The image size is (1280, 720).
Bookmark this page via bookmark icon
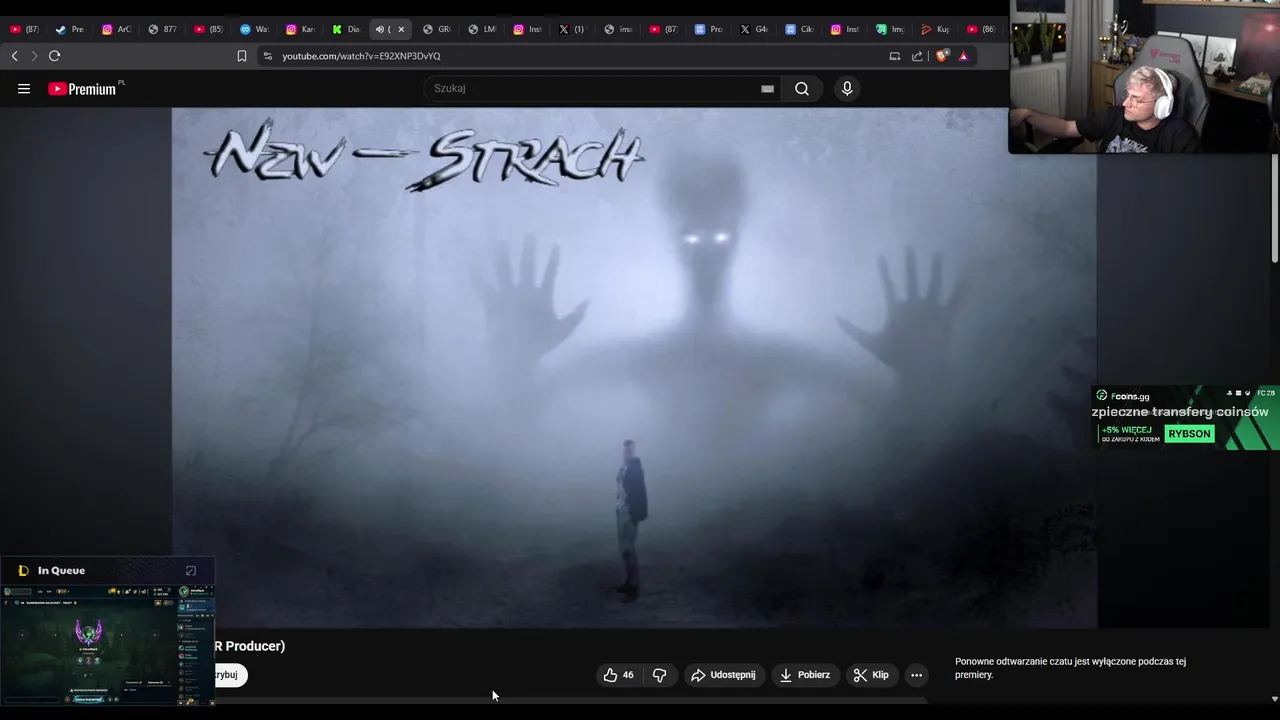pos(242,56)
